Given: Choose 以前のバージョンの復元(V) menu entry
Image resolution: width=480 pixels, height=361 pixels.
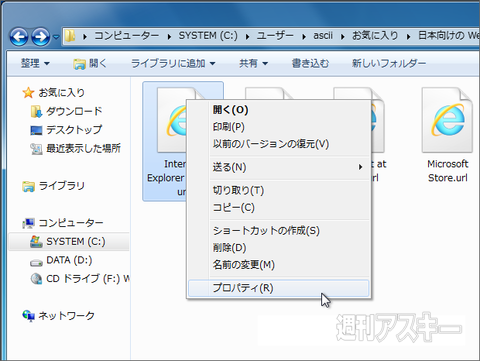Looking at the screenshot, I should pyautogui.click(x=279, y=144).
